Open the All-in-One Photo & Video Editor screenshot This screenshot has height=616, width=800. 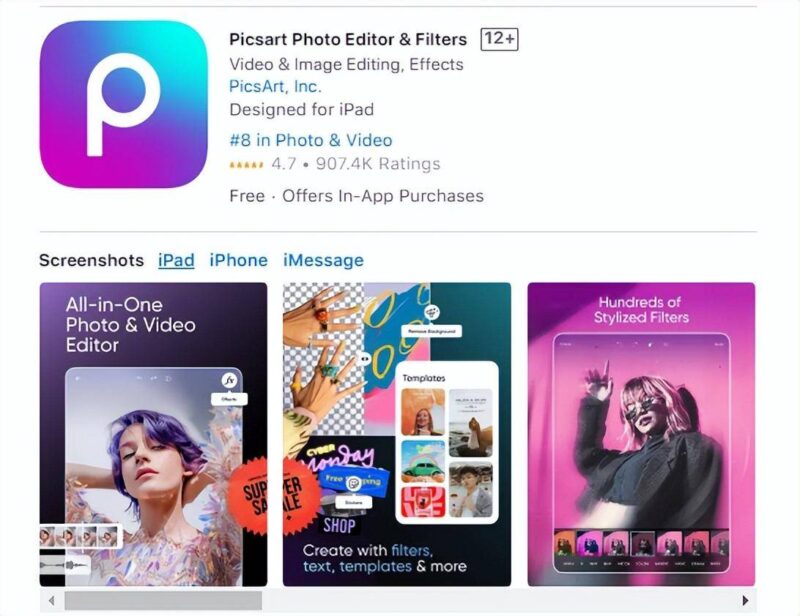(x=153, y=434)
